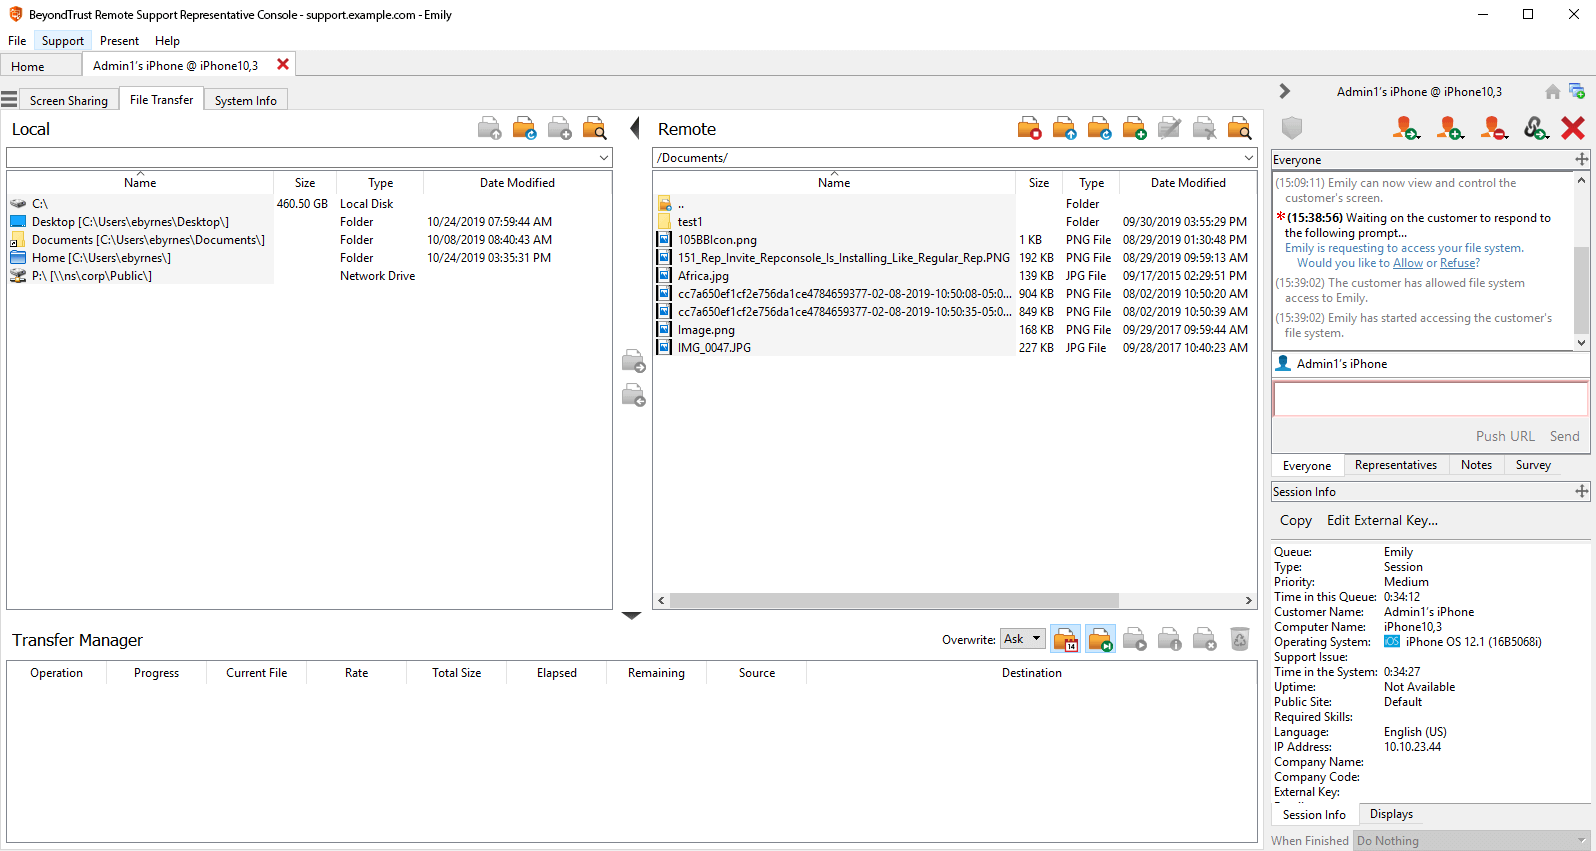Click the hamburger menu icon beside Screen Sharing
Viewport: 1596px width, 851px height.
(9, 99)
